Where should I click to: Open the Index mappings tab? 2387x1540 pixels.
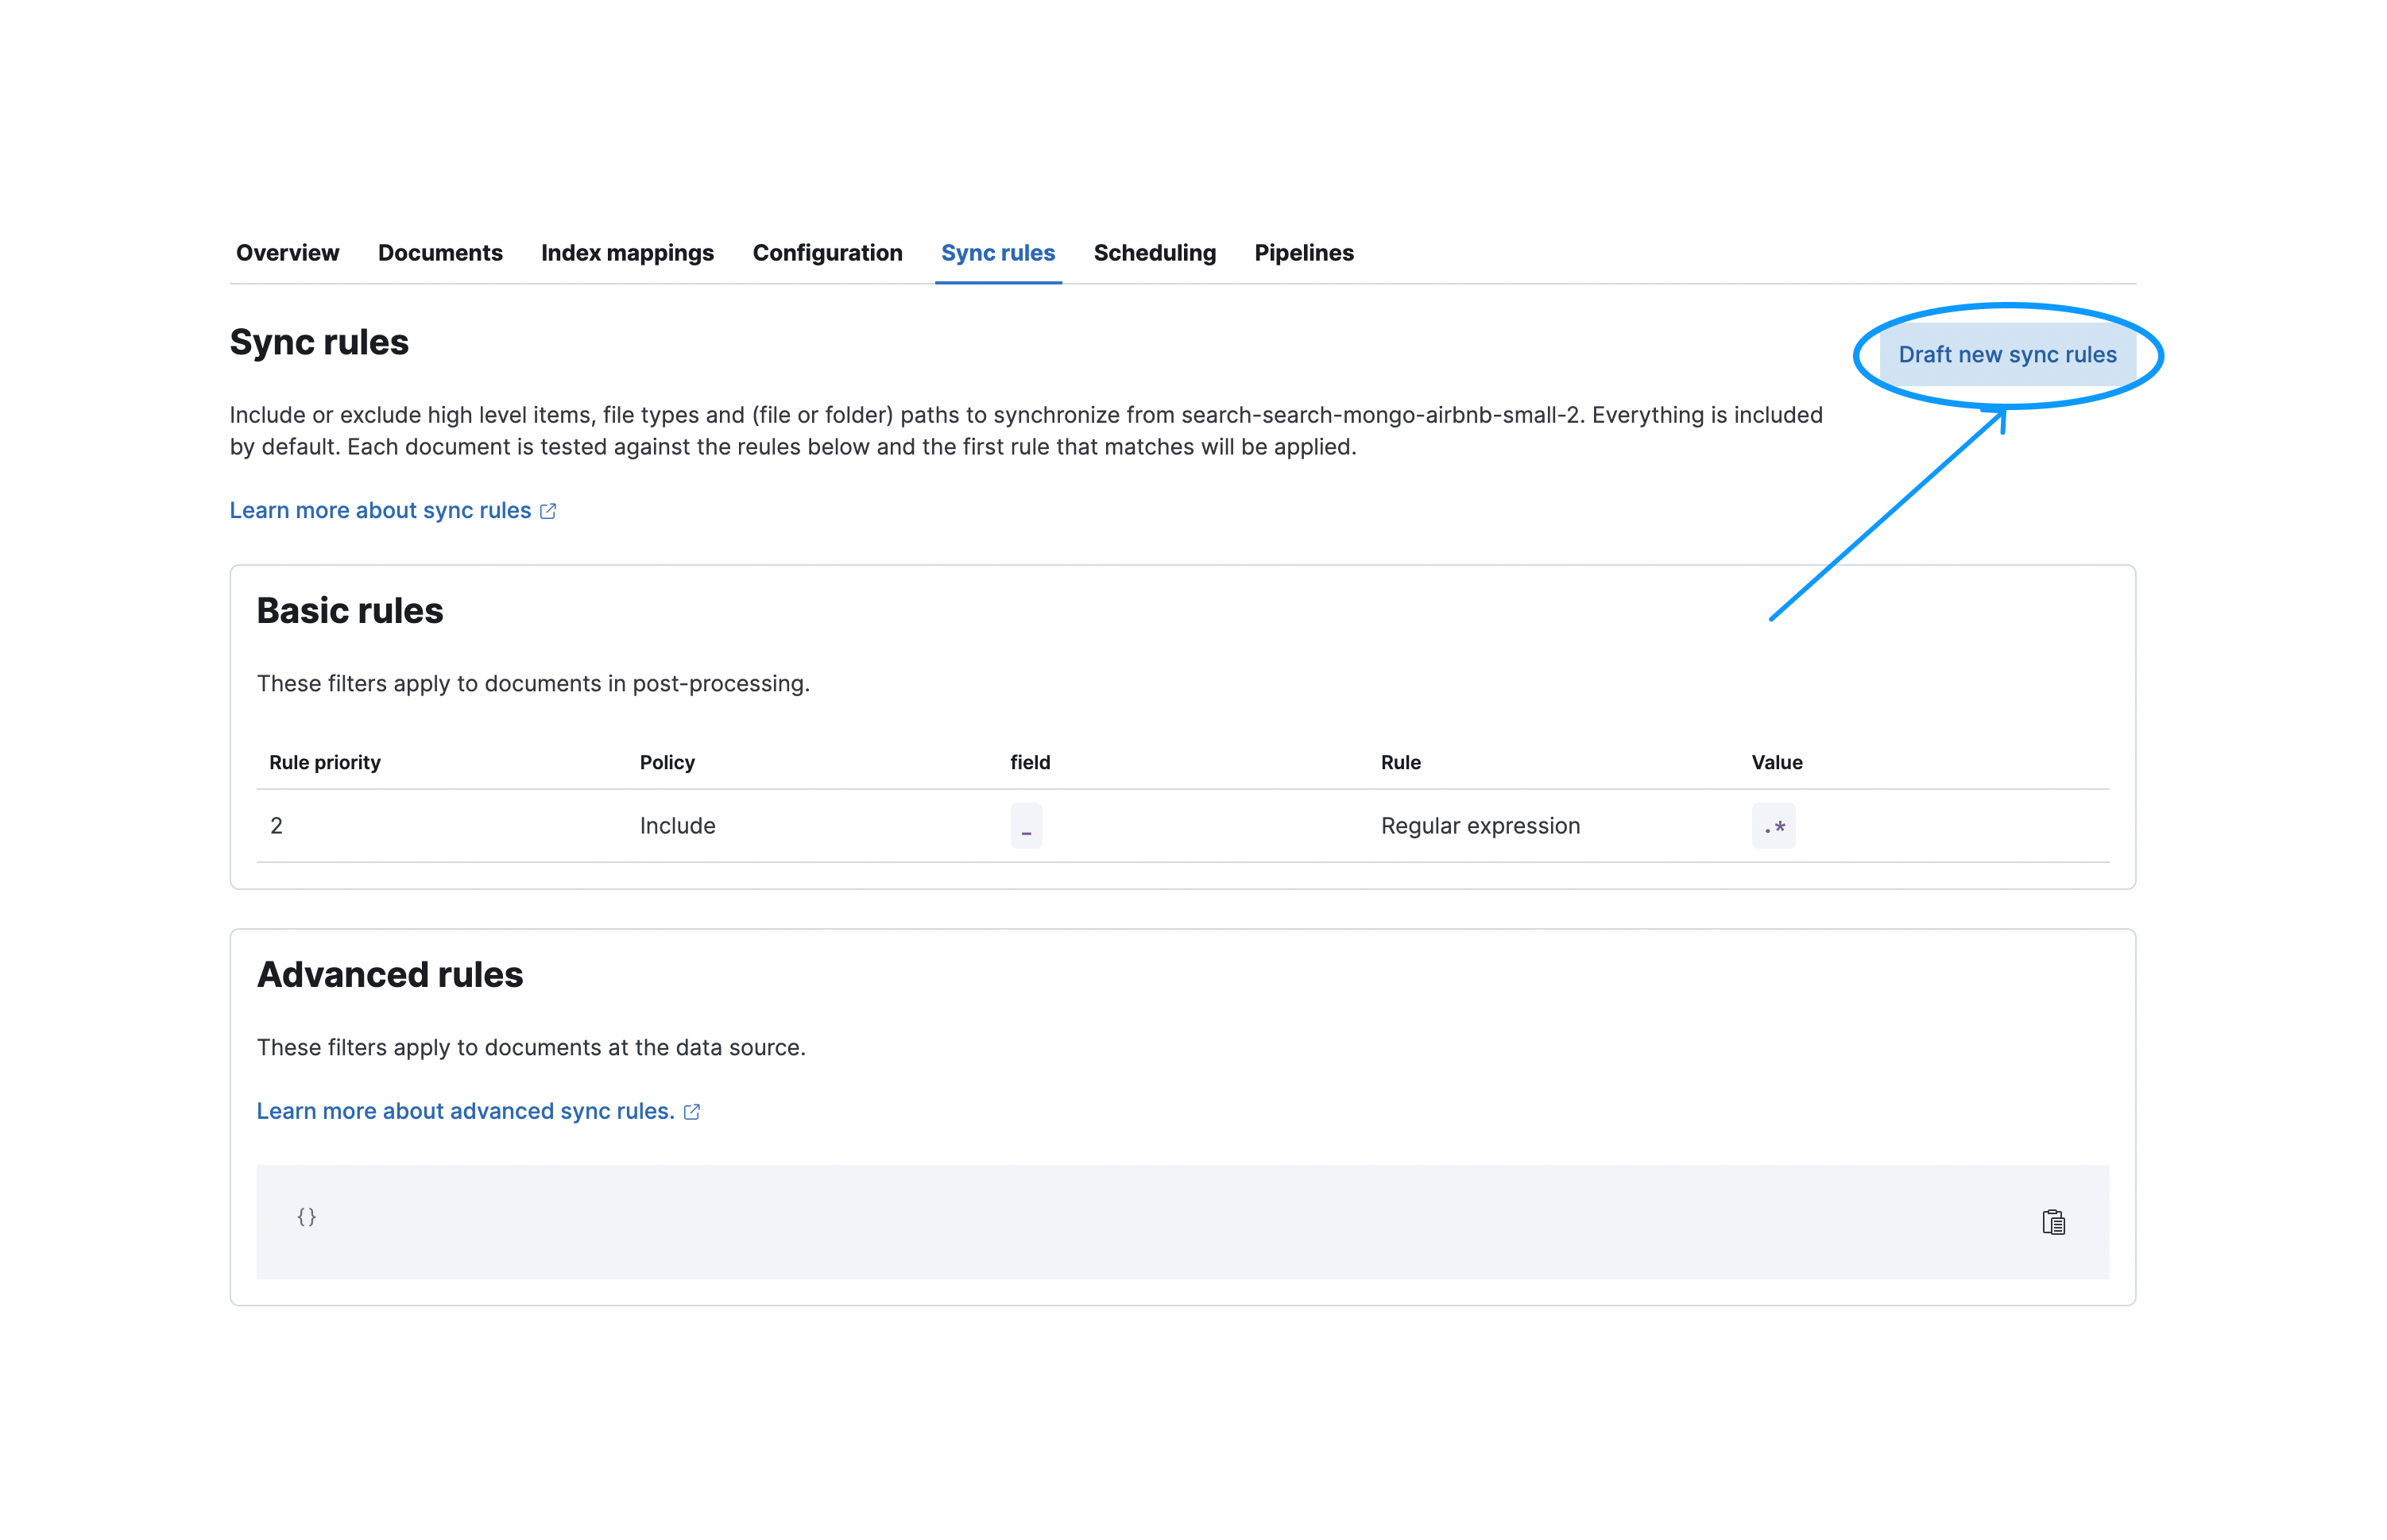coord(627,253)
